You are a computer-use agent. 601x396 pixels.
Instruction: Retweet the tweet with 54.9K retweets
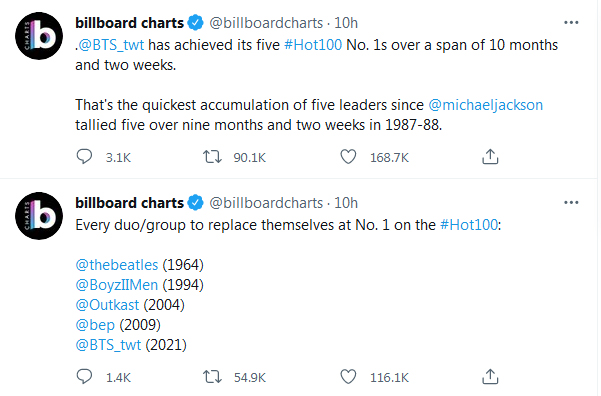212,377
